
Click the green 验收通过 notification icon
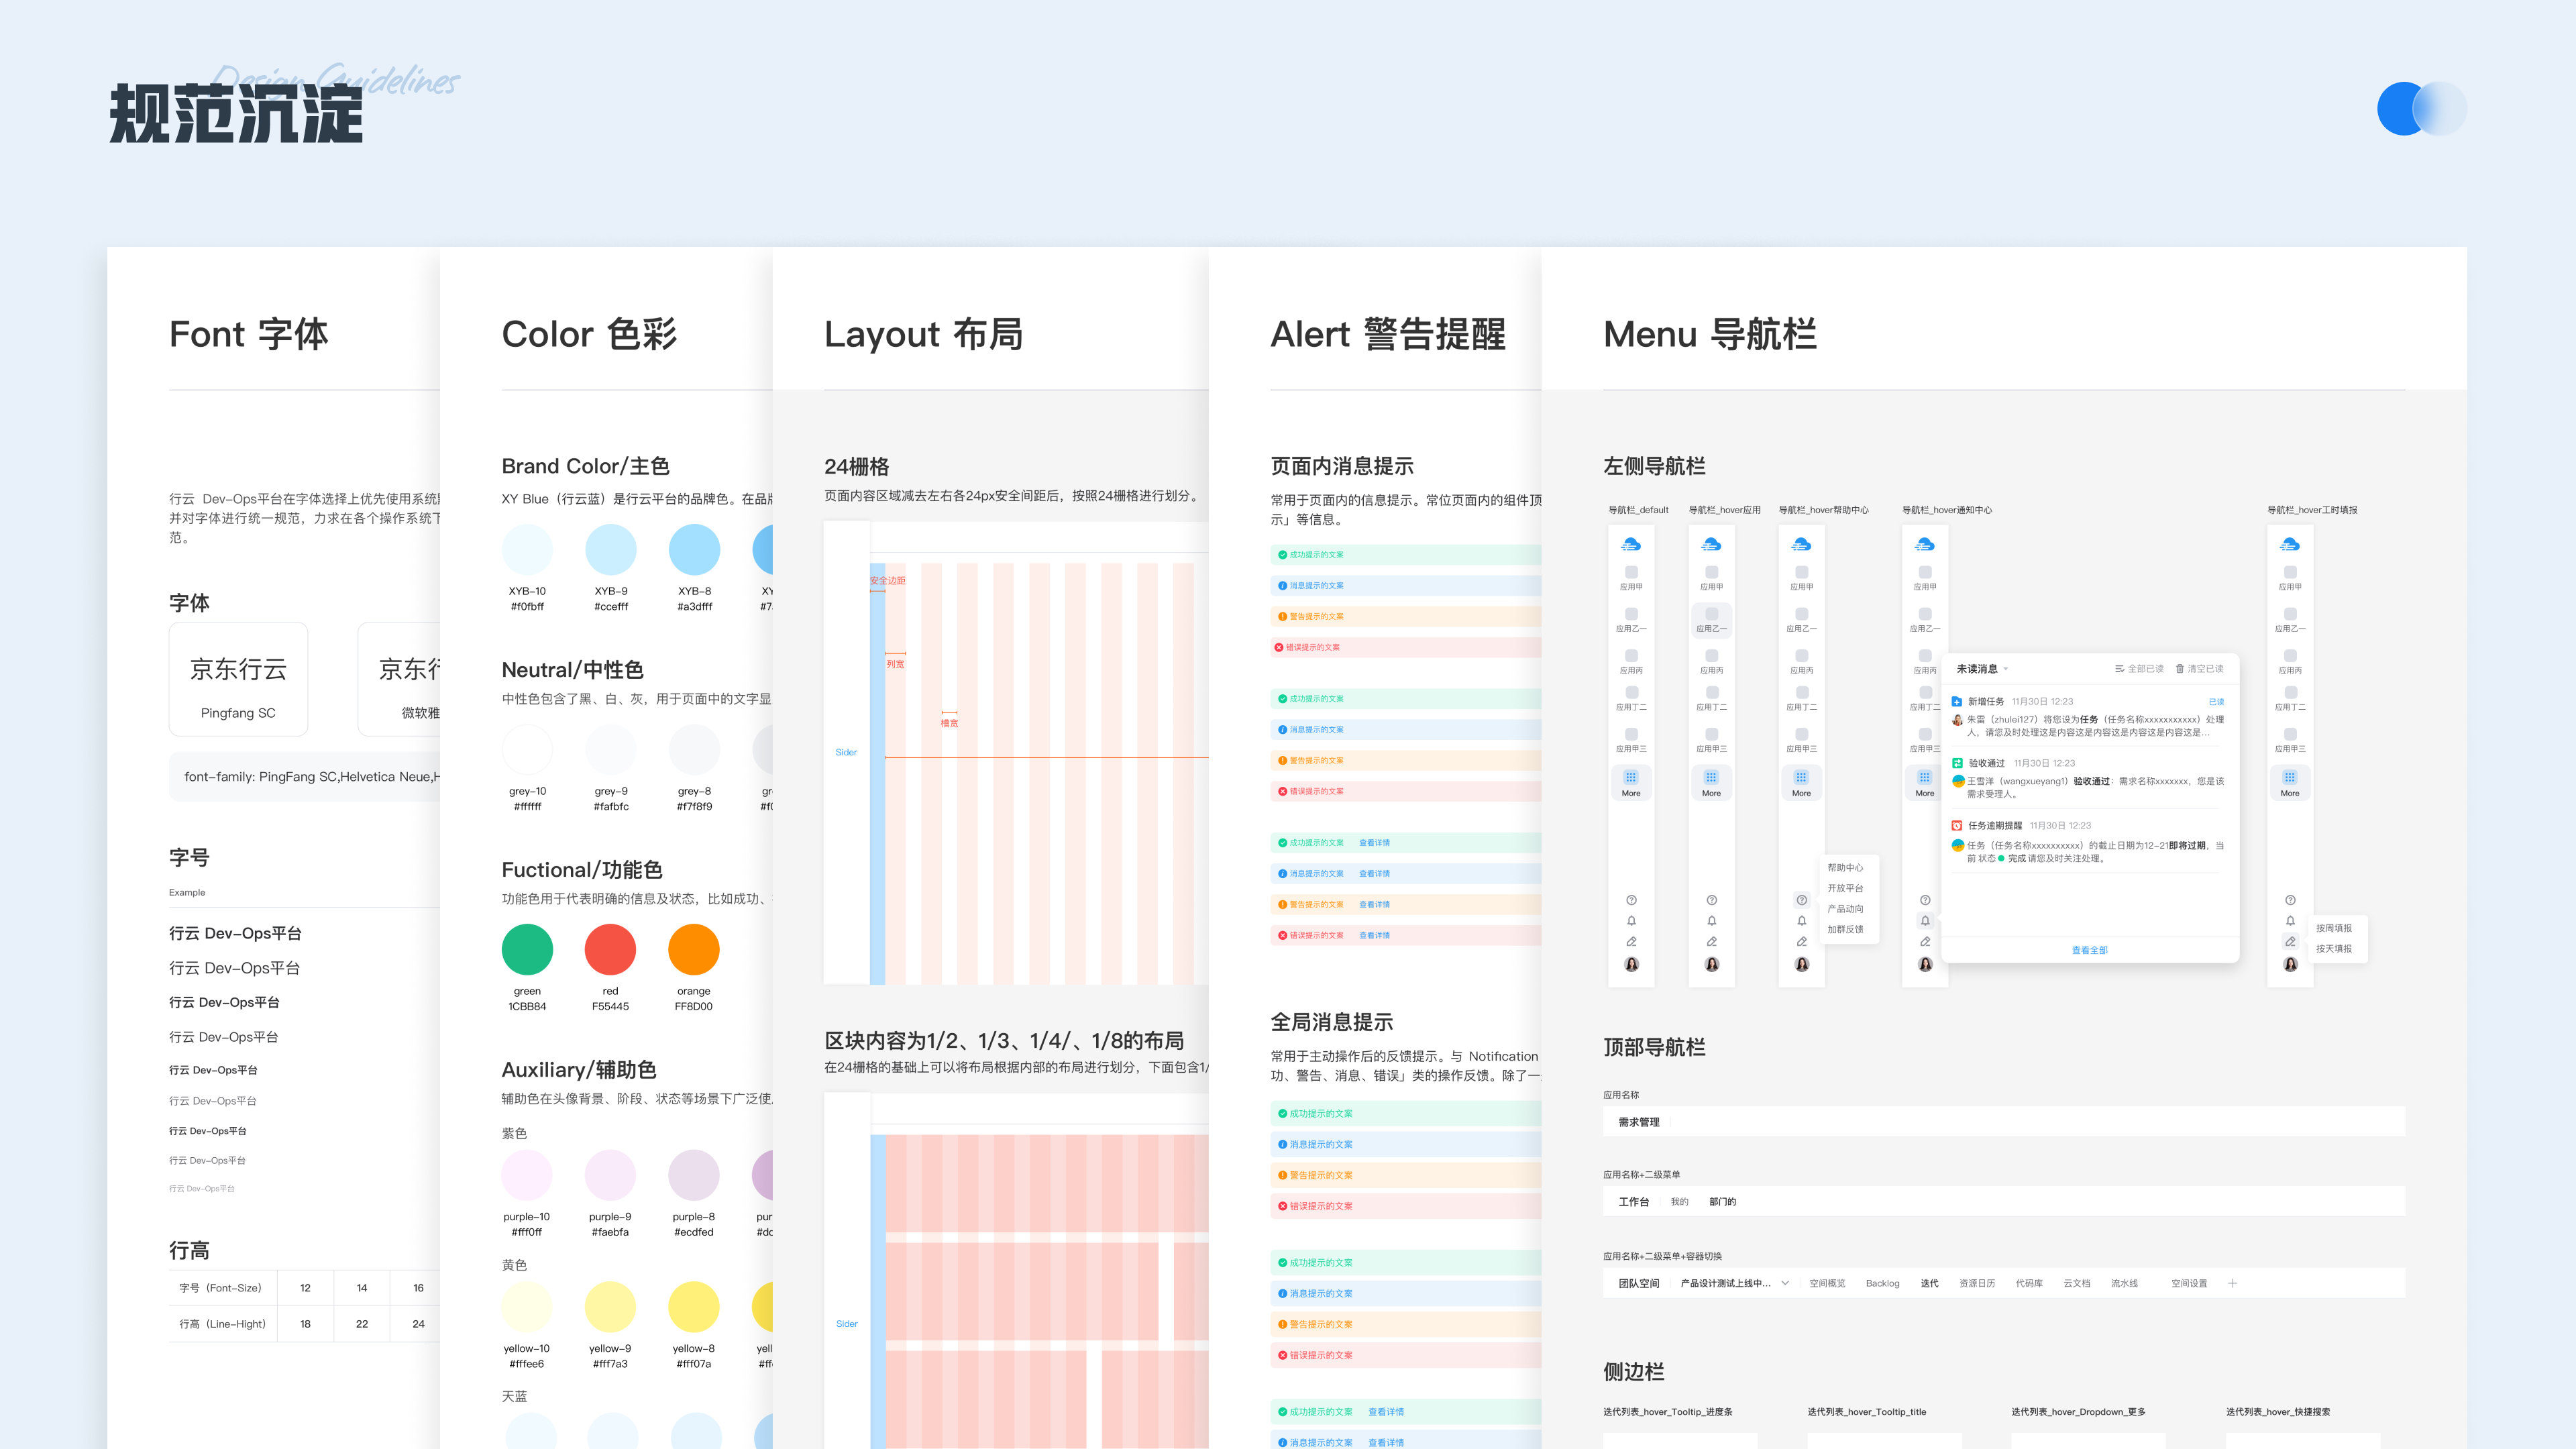tap(1957, 763)
